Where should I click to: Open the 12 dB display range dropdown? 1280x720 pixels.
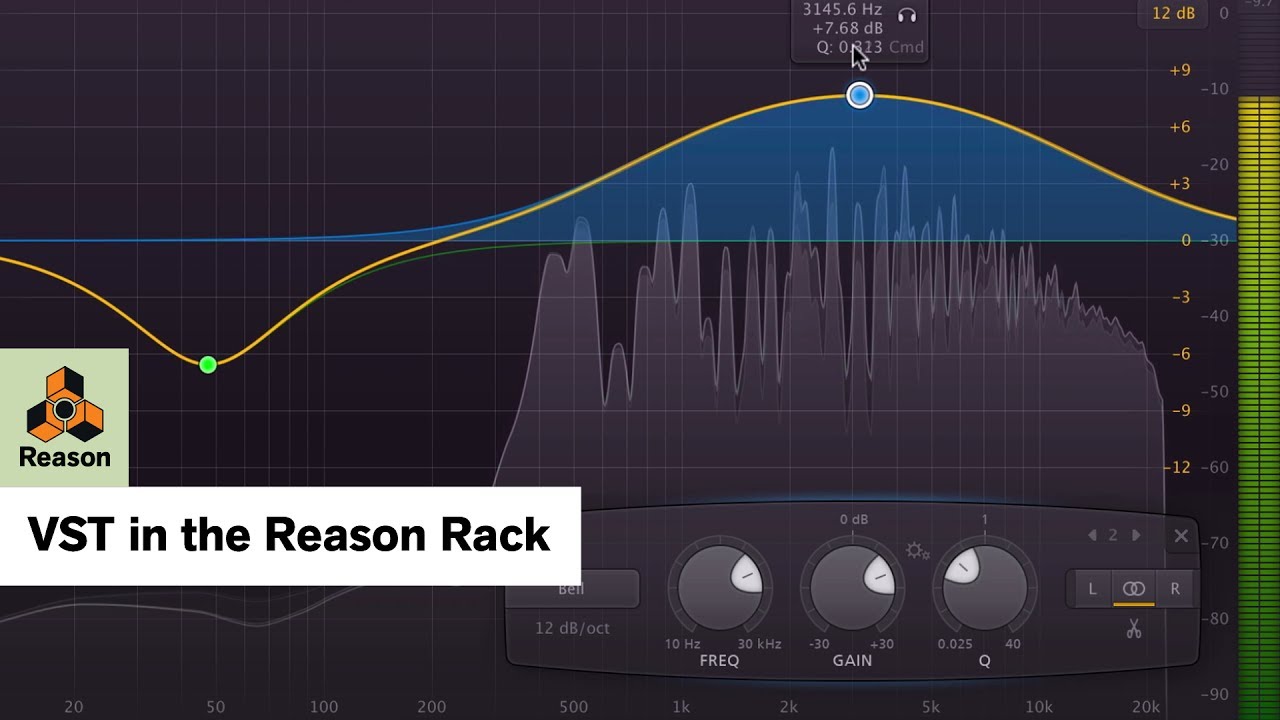[1173, 14]
